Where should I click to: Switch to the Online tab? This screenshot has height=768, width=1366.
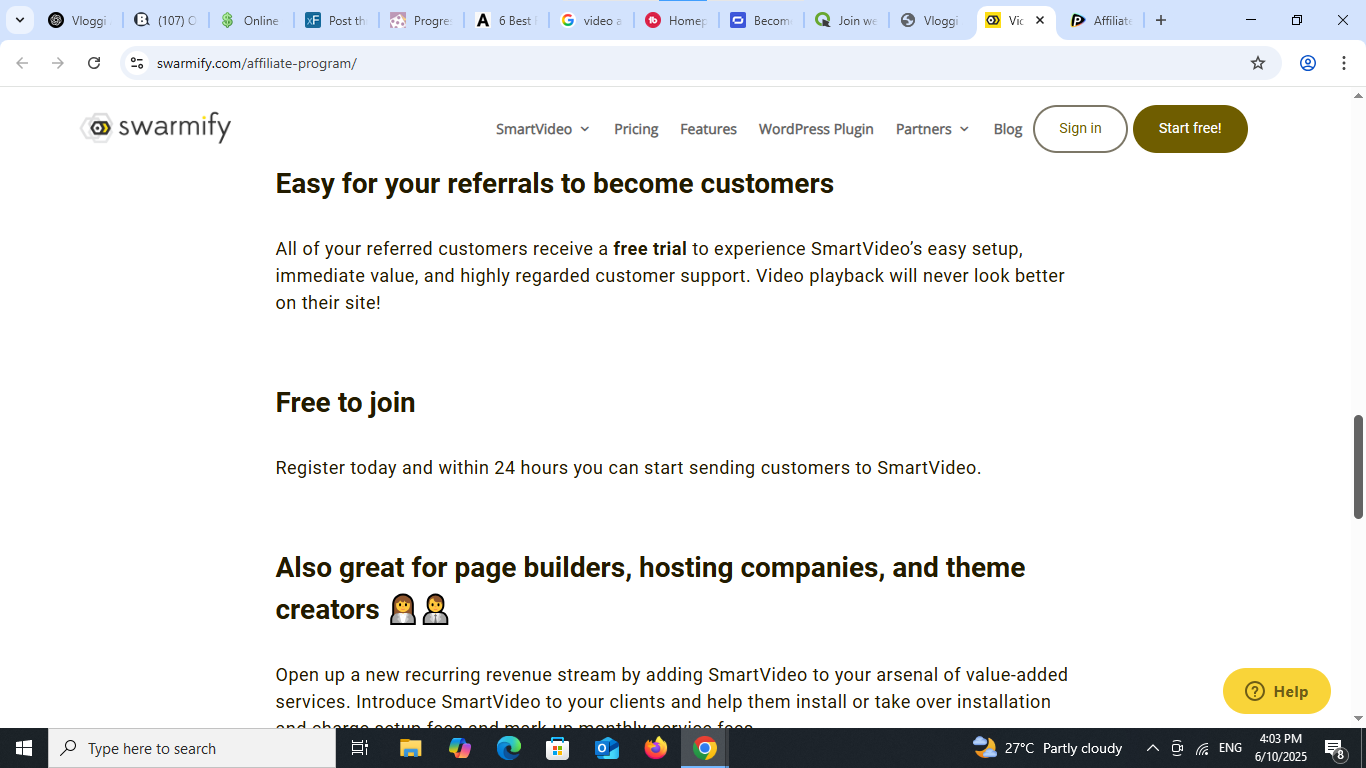click(251, 20)
